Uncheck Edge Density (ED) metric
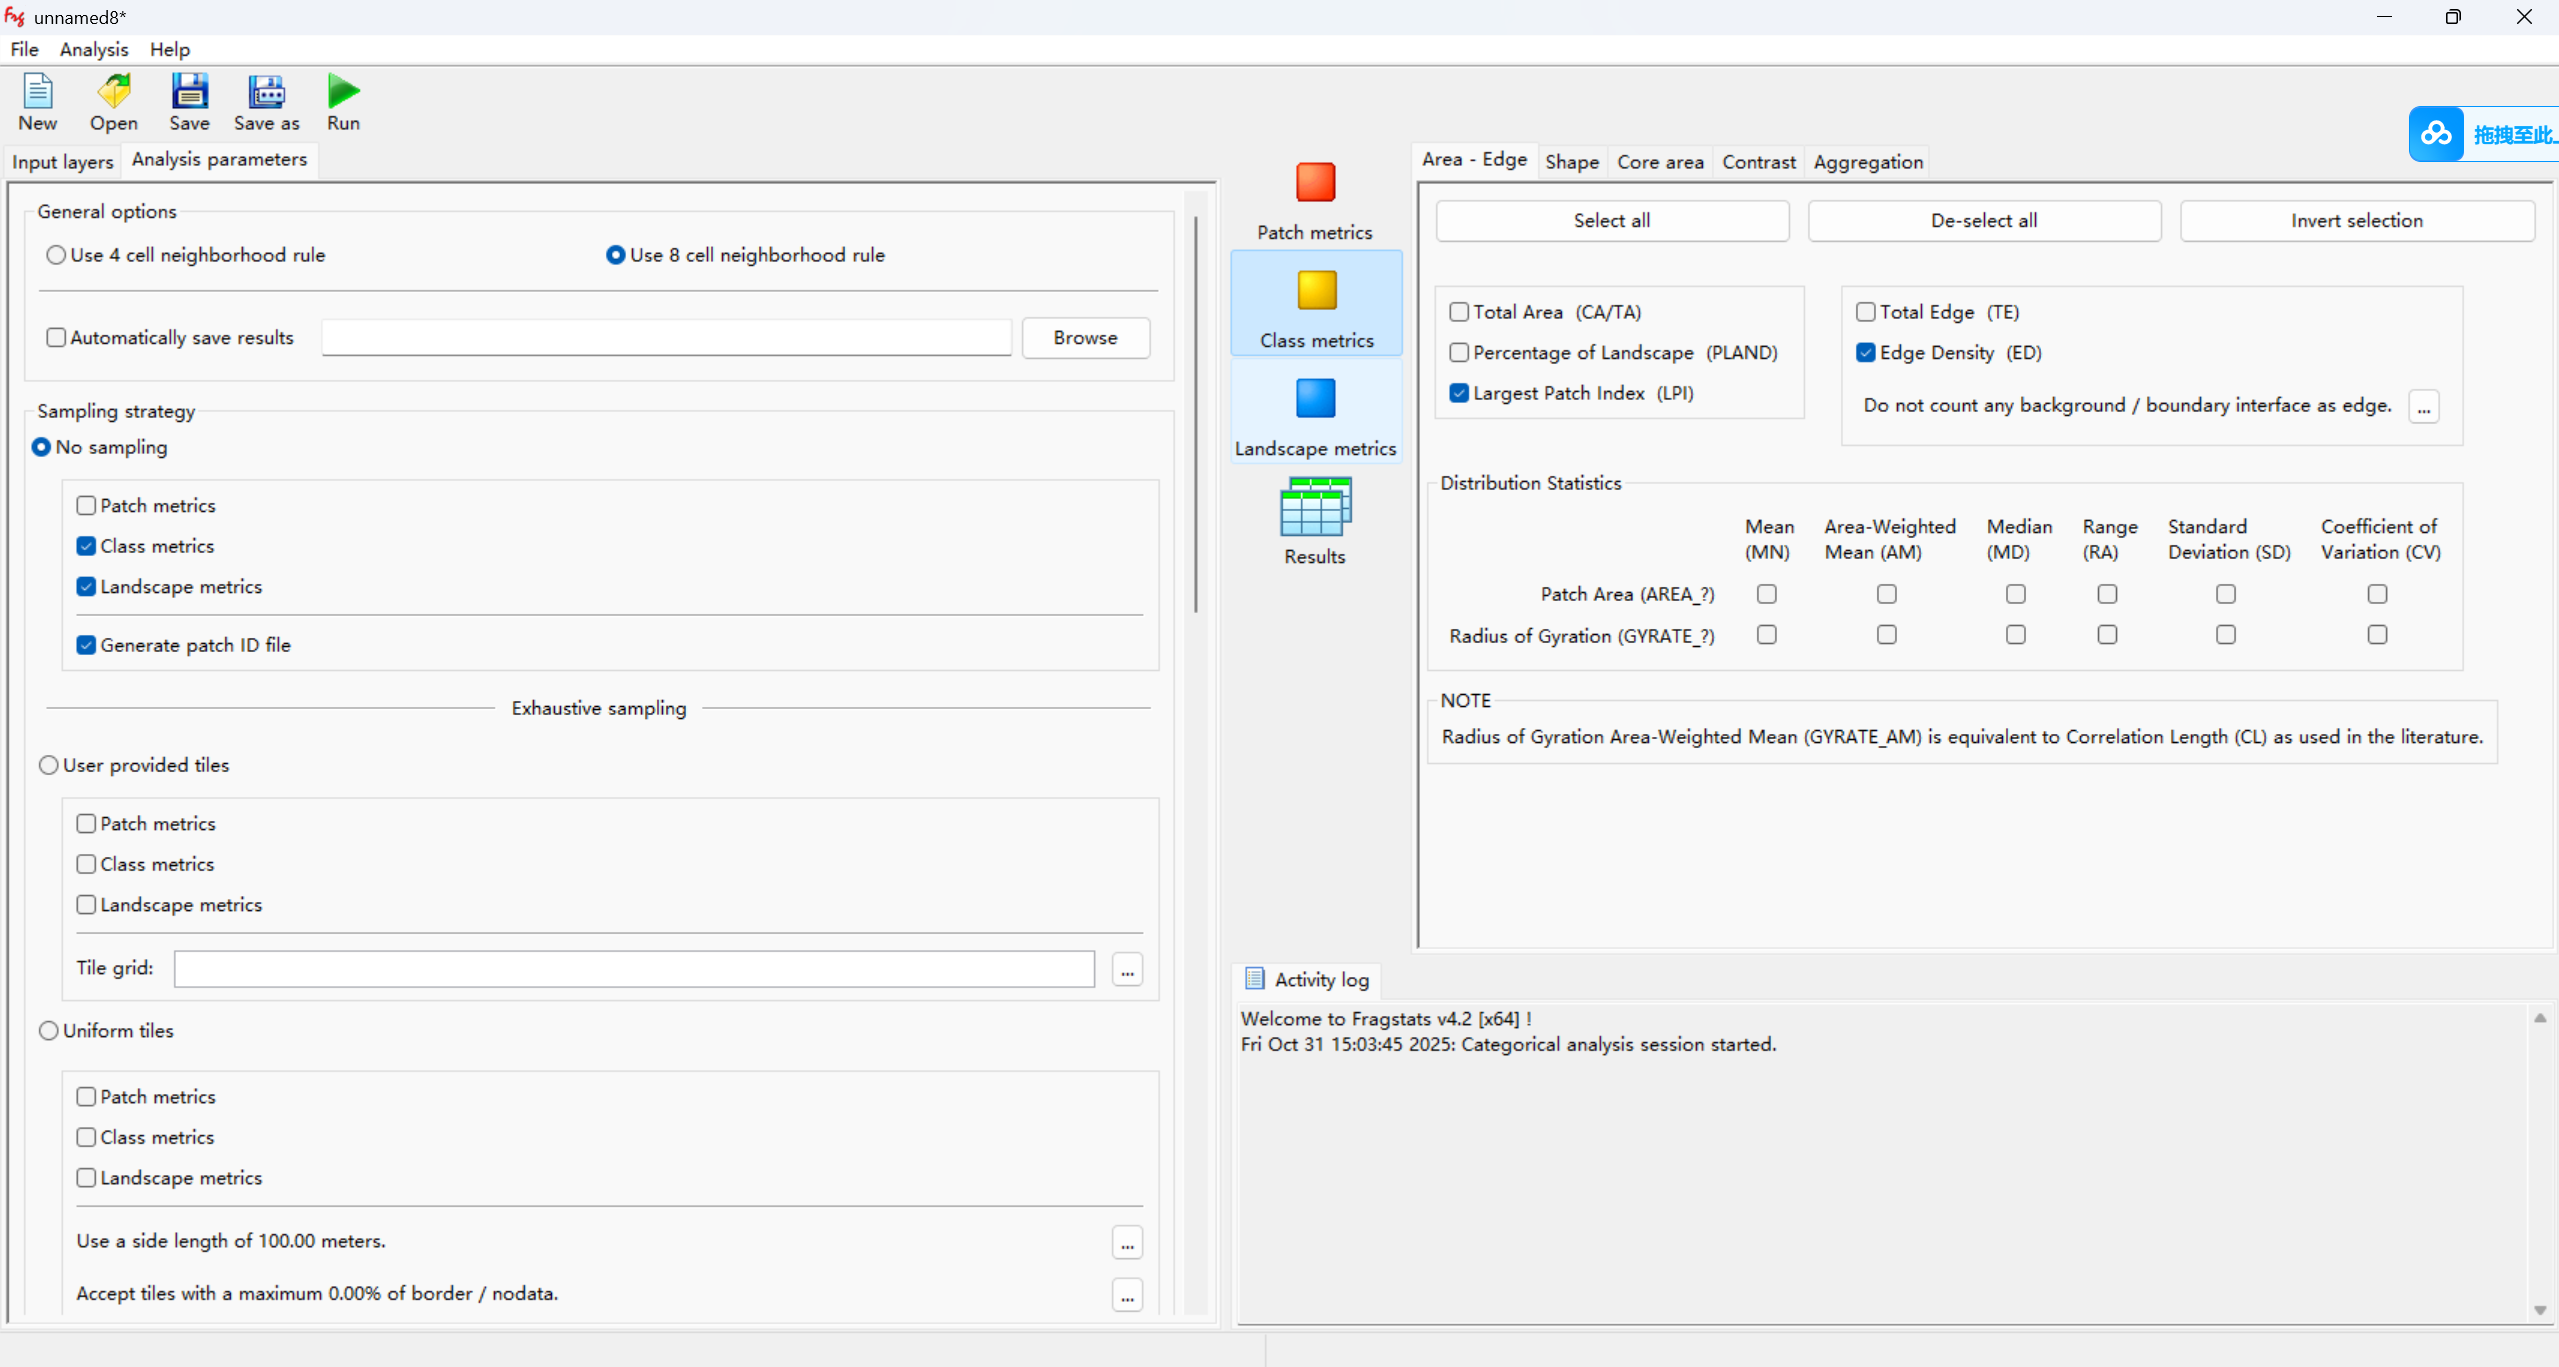Viewport: 2559px width, 1367px height. click(x=1865, y=353)
